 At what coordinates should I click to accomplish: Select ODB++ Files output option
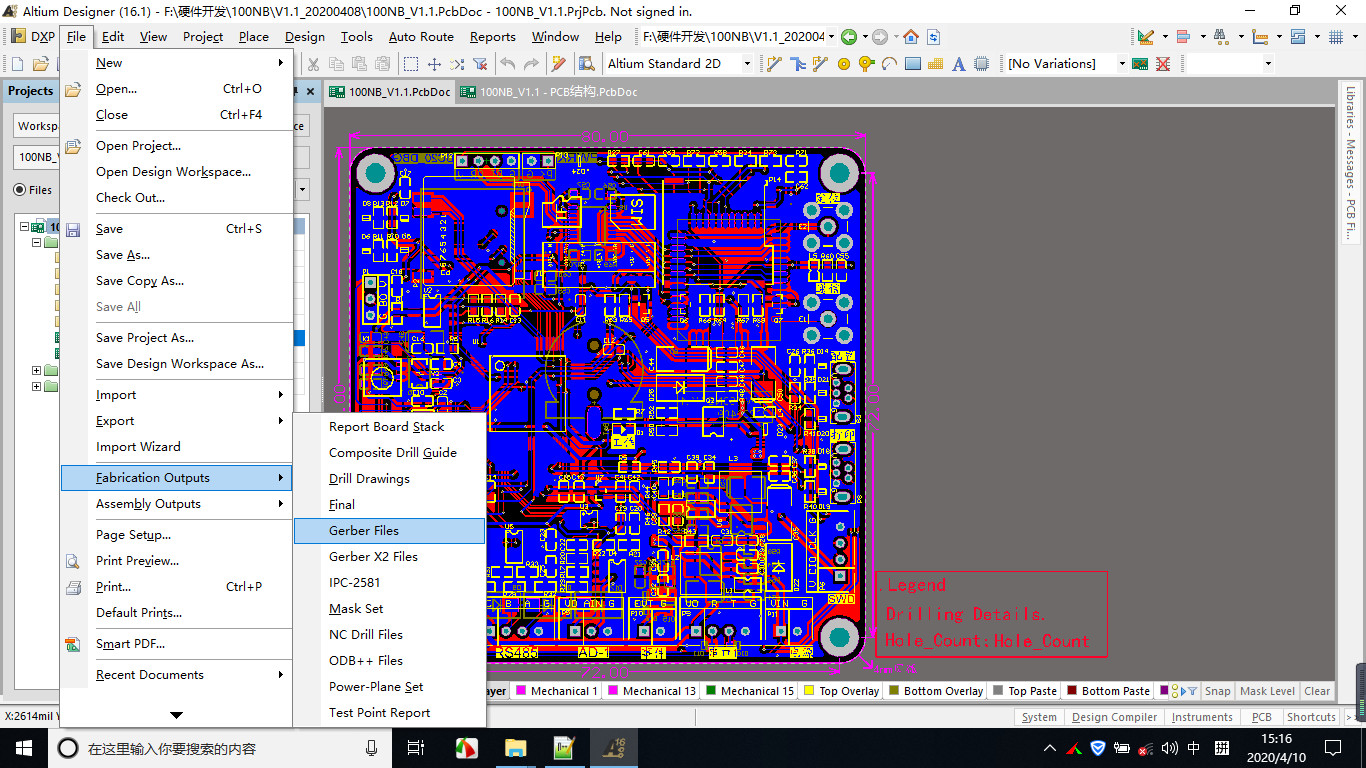tap(389, 661)
